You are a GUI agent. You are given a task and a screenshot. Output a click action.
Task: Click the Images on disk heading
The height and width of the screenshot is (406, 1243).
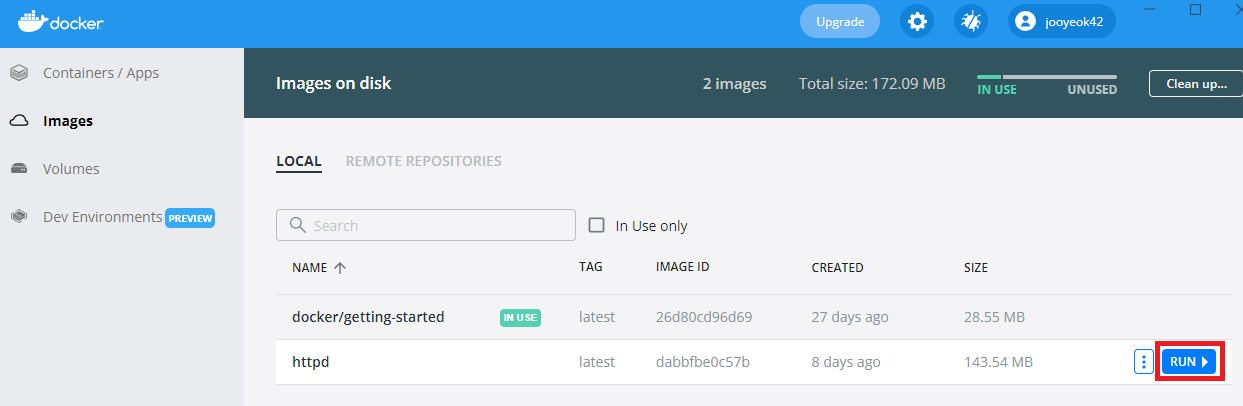(x=333, y=84)
